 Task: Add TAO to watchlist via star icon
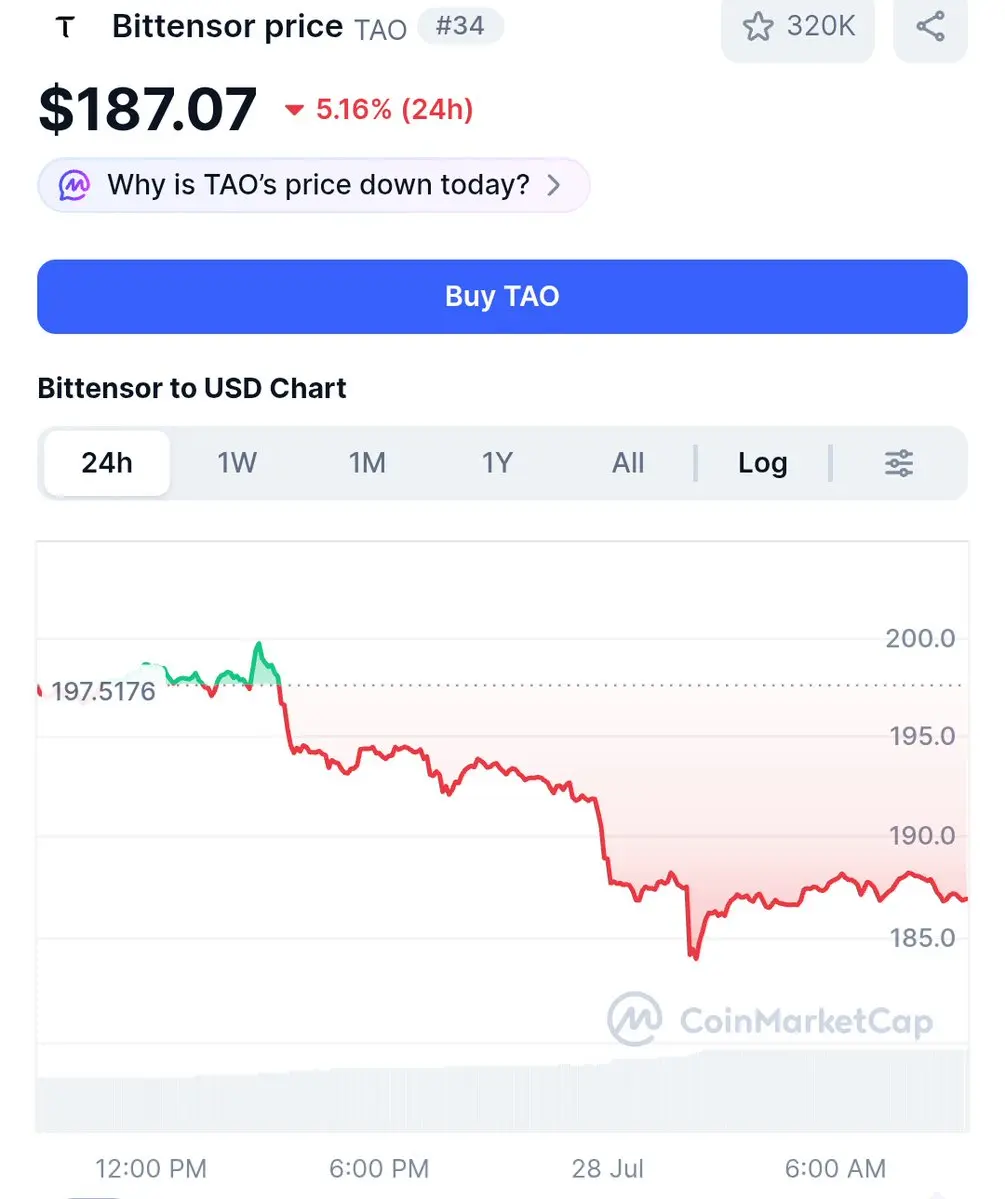[758, 27]
